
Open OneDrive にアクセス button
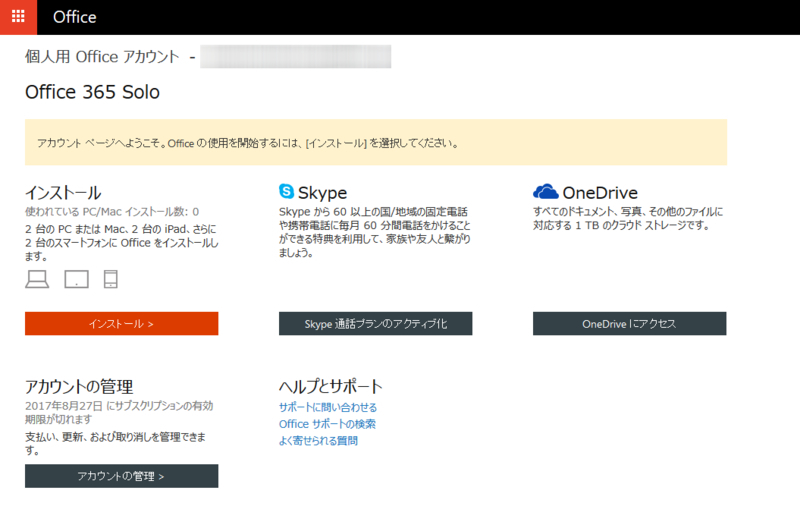pos(630,323)
